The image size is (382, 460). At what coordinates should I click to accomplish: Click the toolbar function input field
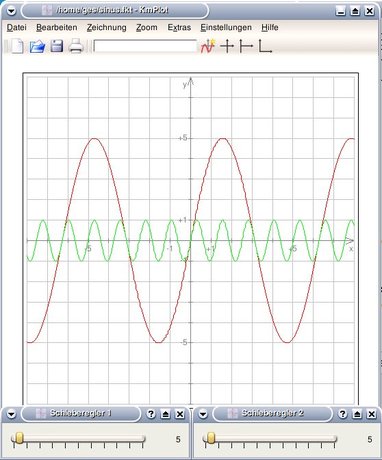click(145, 46)
